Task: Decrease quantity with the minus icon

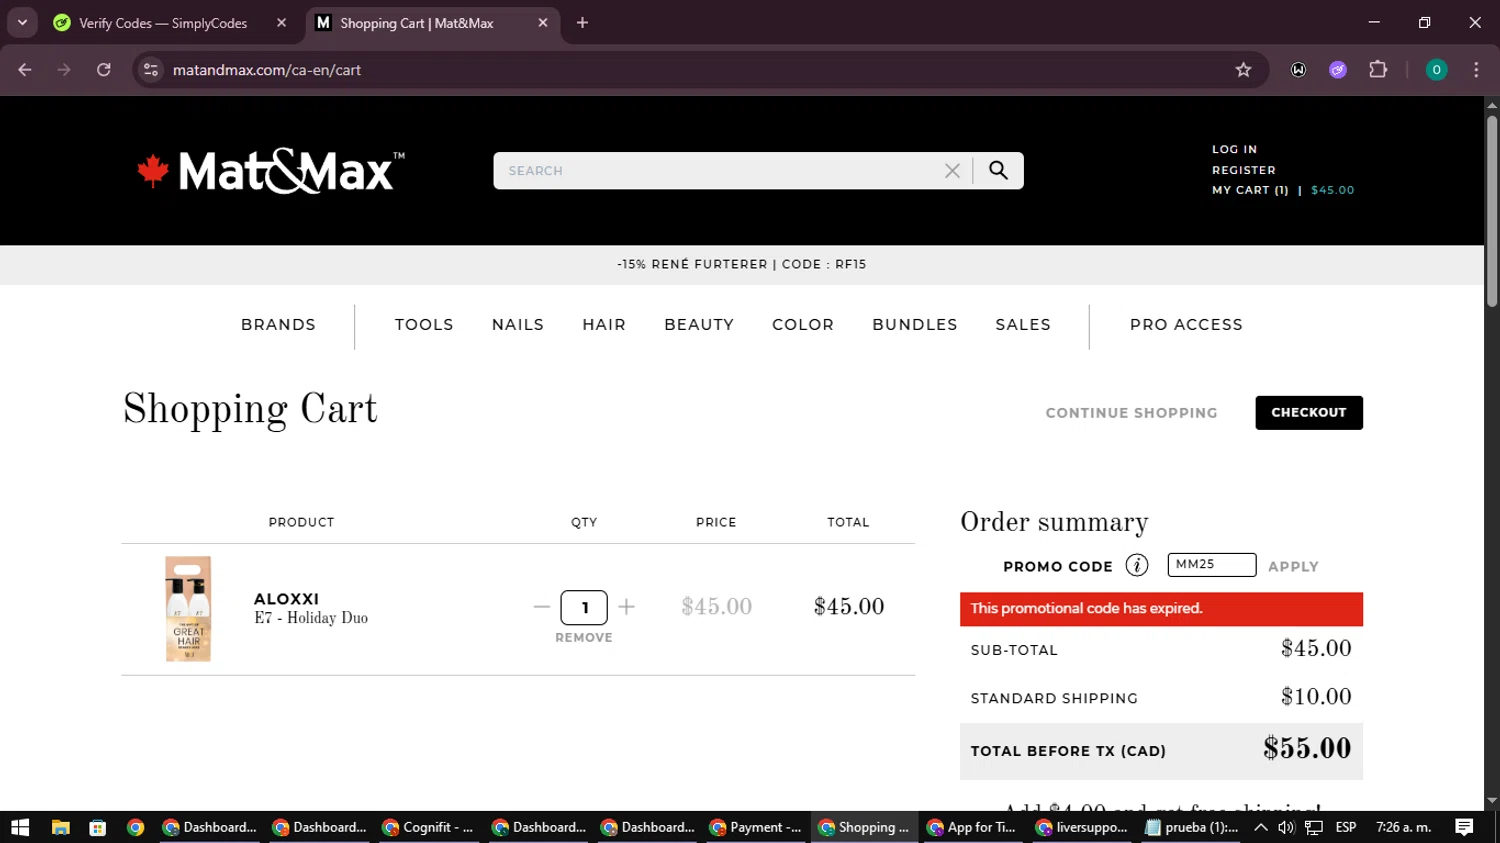Action: [x=542, y=607]
